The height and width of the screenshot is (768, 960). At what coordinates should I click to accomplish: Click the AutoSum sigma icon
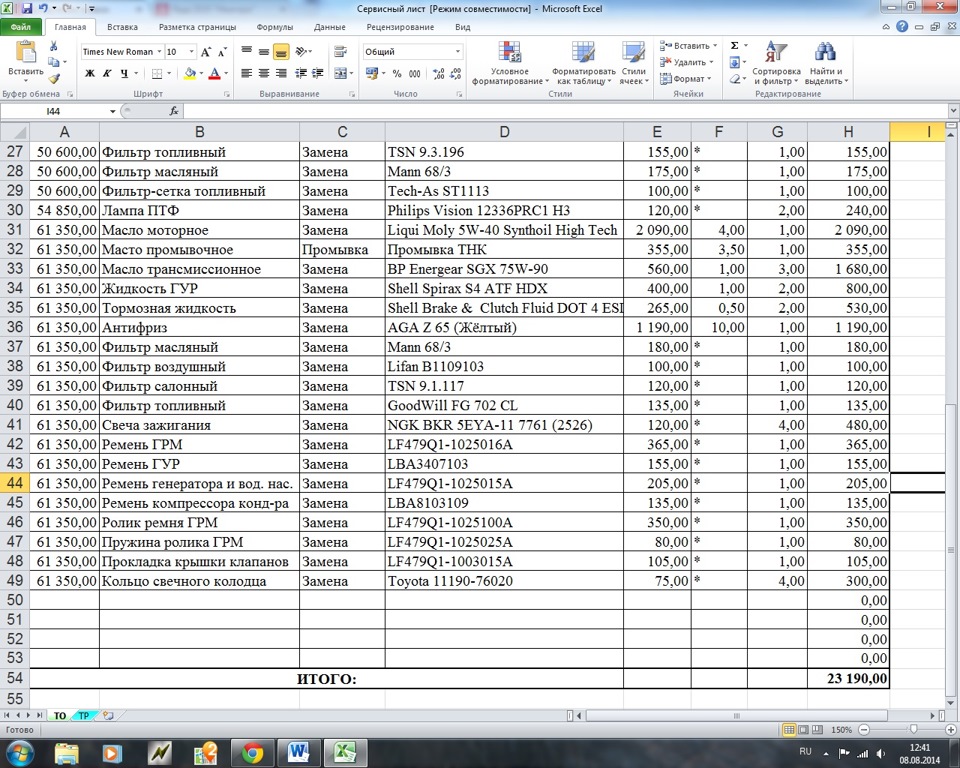click(735, 46)
